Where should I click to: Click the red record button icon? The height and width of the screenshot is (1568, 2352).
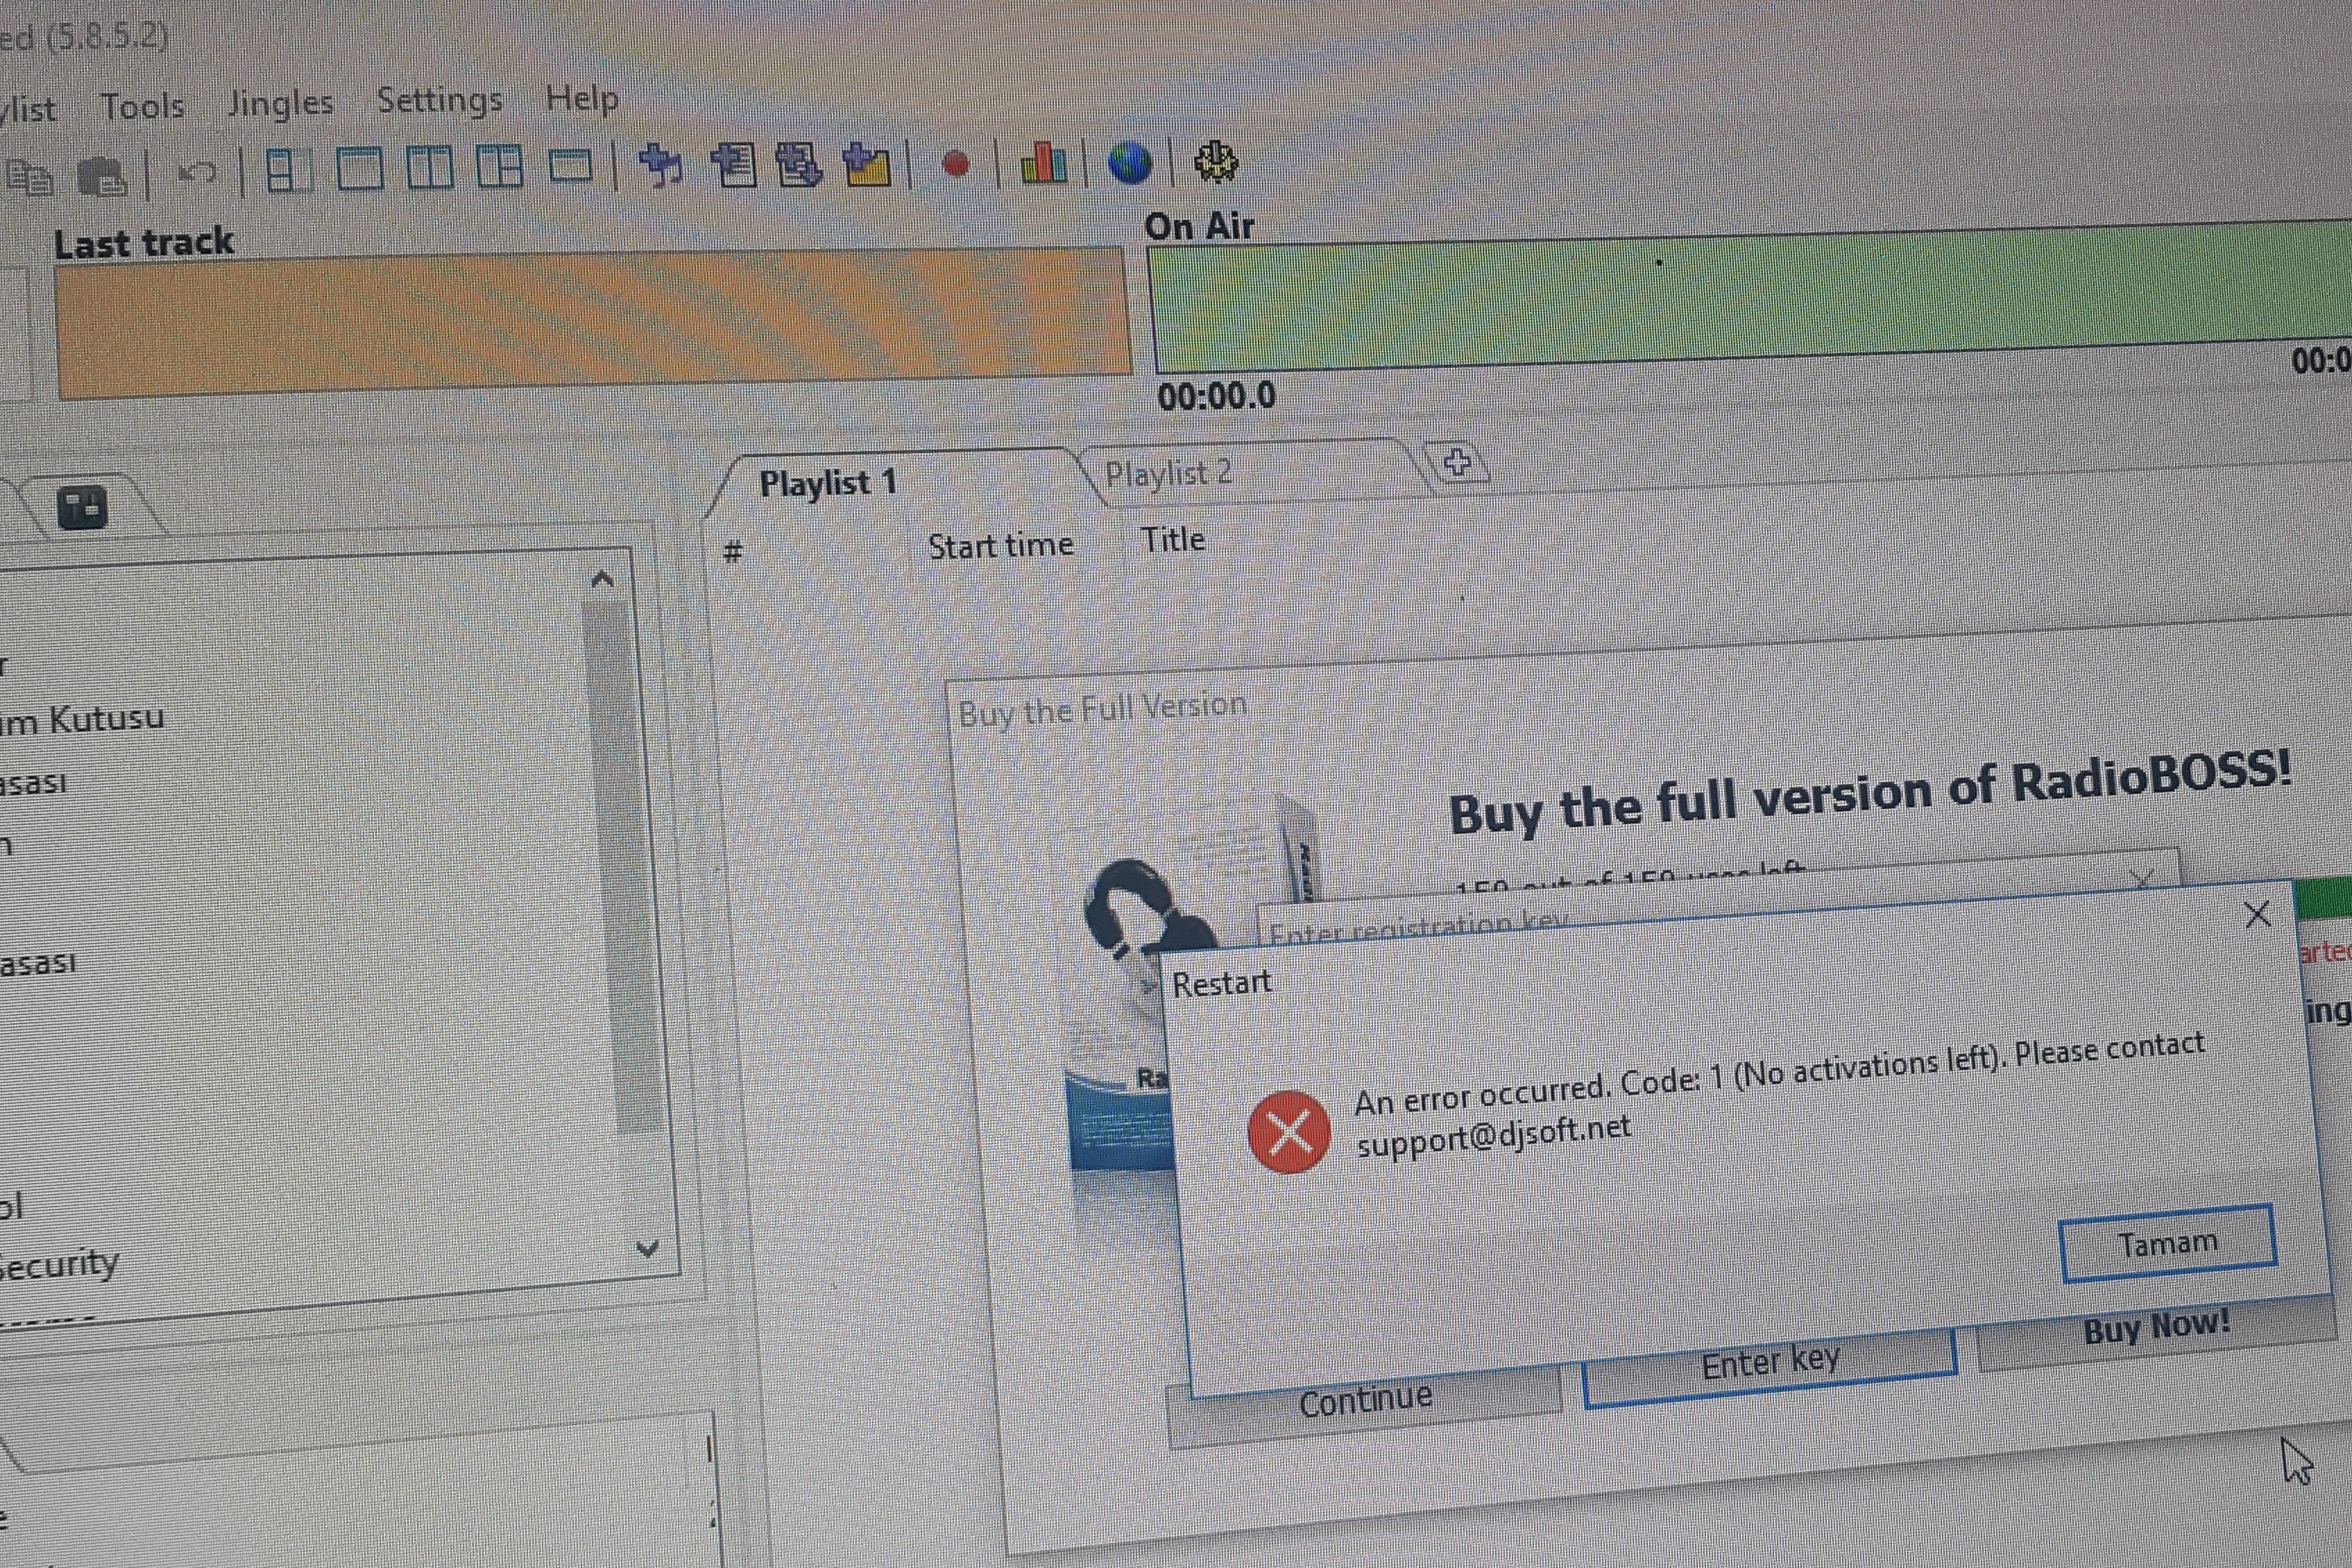click(956, 164)
